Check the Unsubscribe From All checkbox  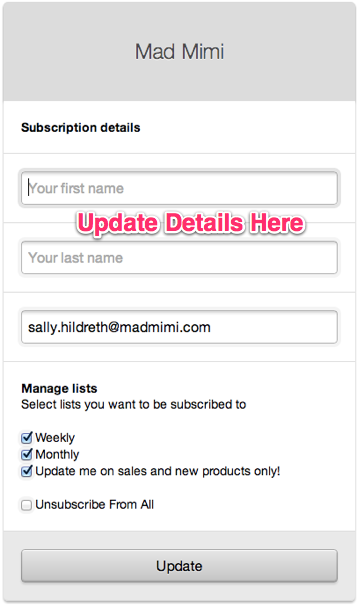(26, 505)
